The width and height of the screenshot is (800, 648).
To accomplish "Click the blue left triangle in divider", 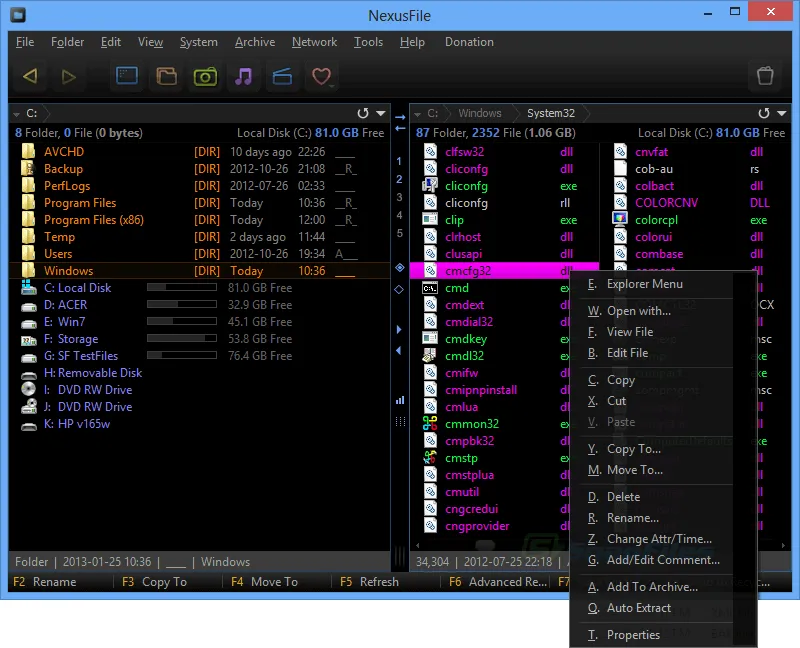I will click(x=398, y=351).
